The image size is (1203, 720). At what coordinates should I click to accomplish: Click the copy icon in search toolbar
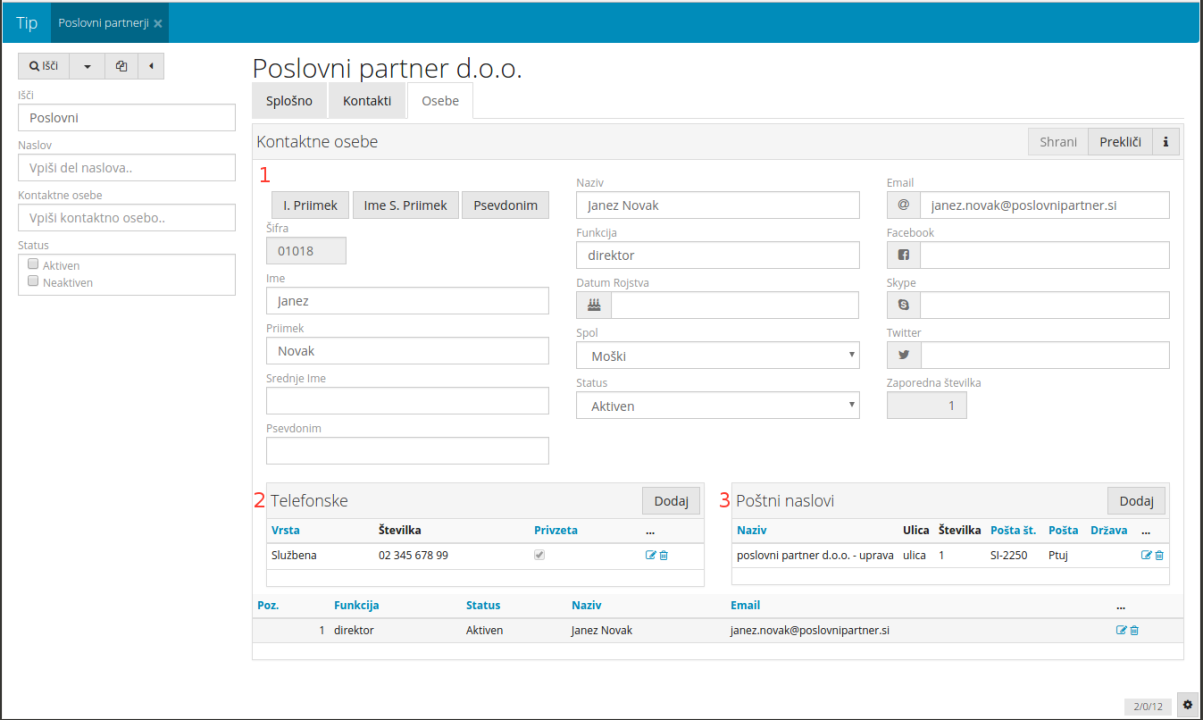pyautogui.click(x=121, y=66)
